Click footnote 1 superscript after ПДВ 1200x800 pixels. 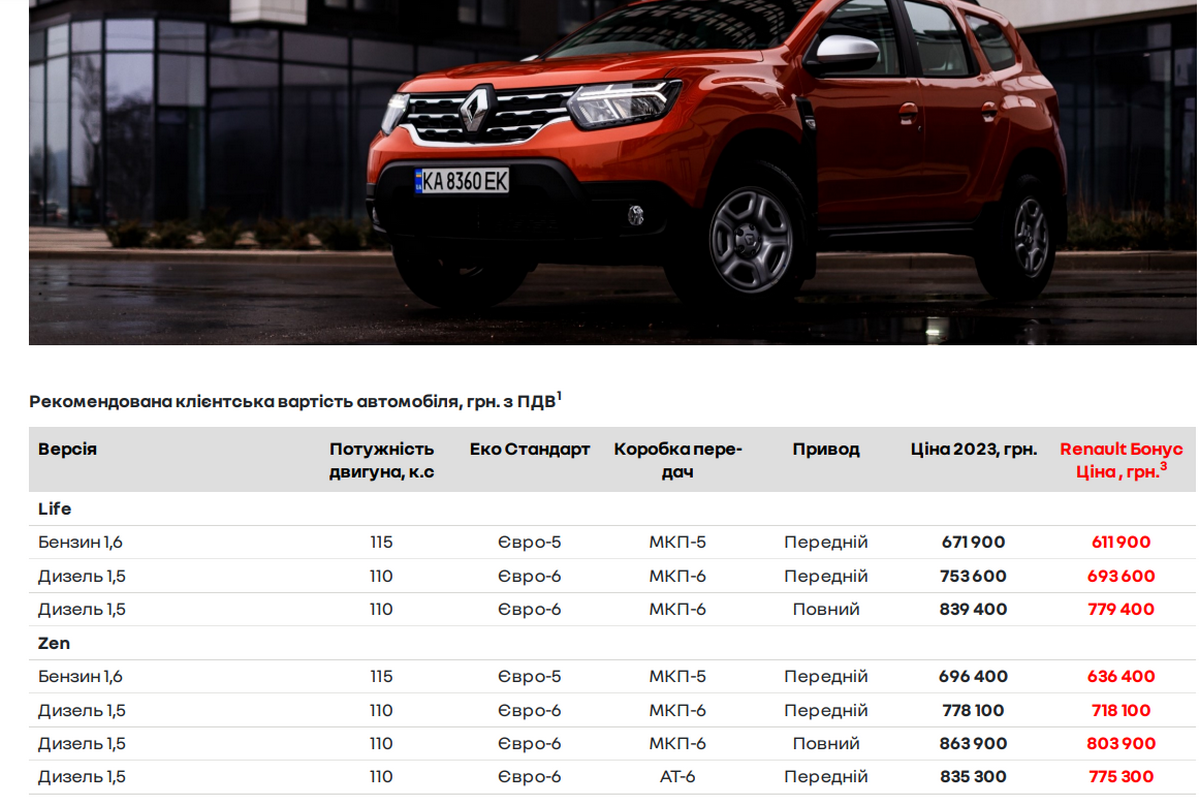[559, 397]
